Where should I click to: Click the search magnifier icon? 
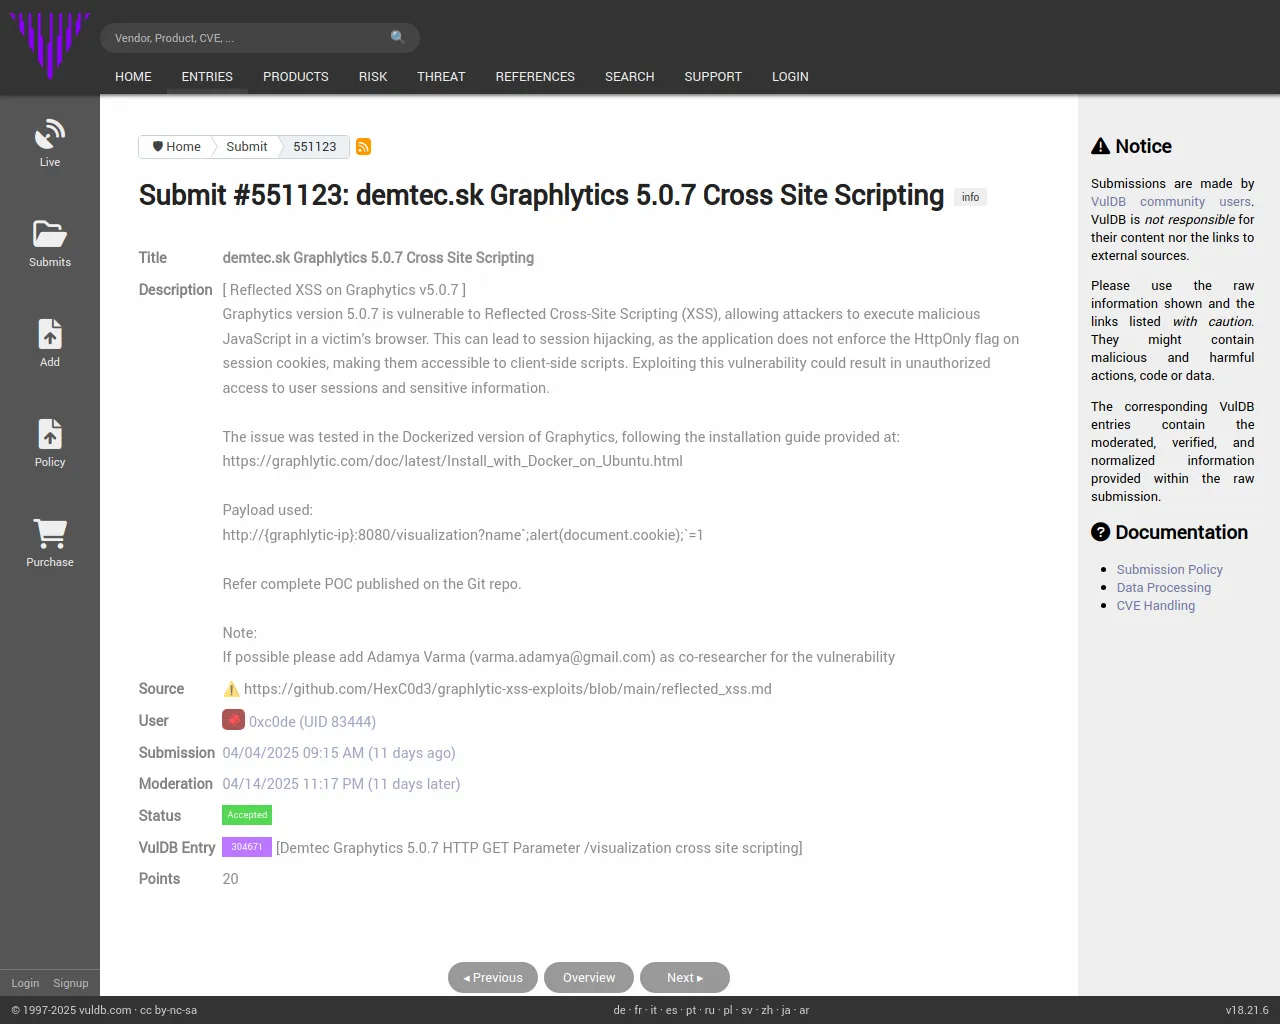tap(398, 37)
